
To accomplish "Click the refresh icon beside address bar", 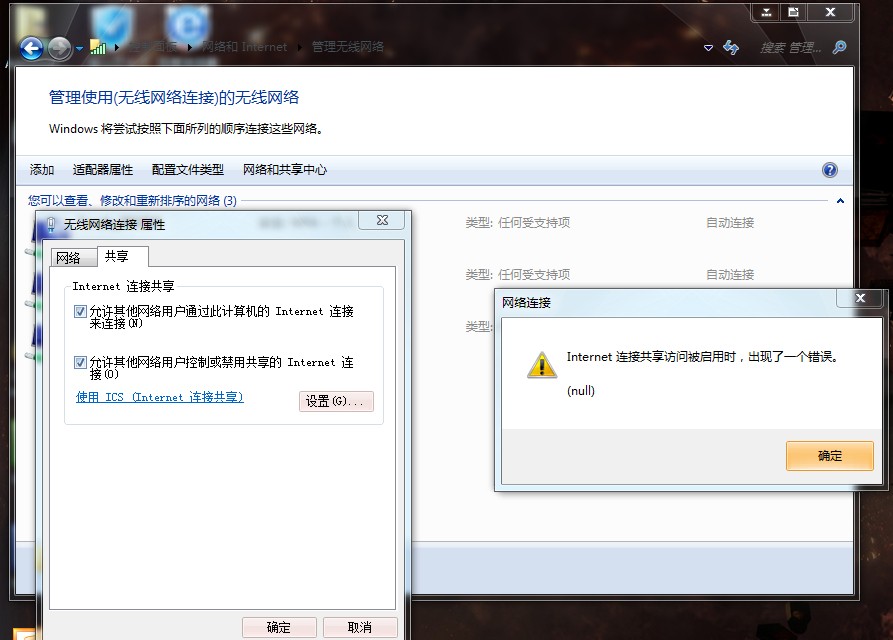I will pyautogui.click(x=731, y=47).
